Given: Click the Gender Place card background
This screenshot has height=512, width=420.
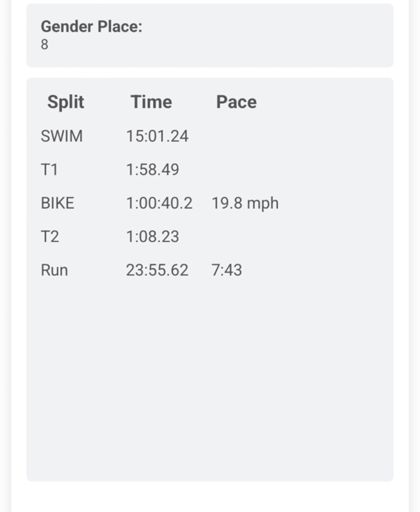Looking at the screenshot, I should [267, 35].
